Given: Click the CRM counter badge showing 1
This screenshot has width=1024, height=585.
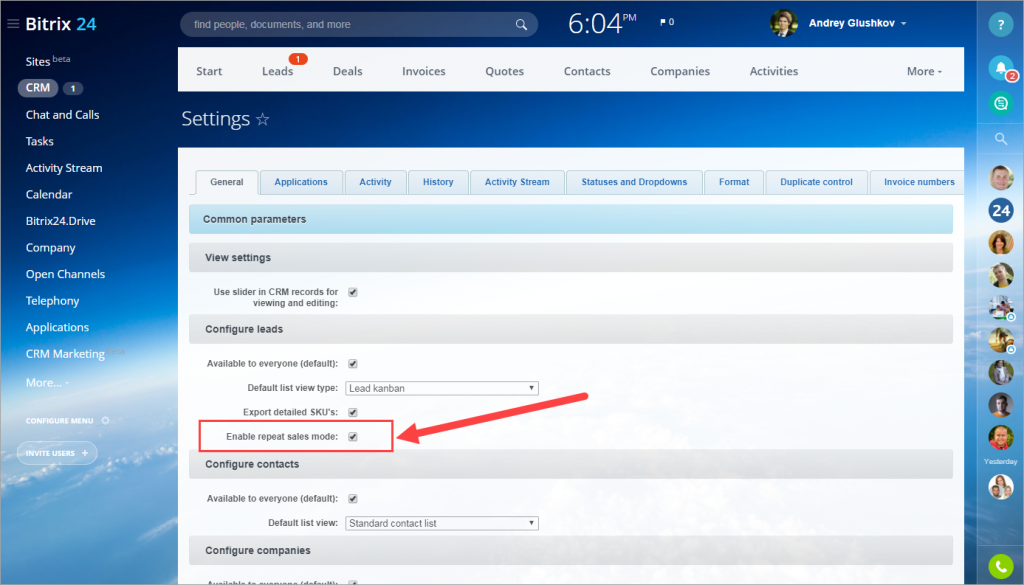Looking at the screenshot, I should (73, 88).
